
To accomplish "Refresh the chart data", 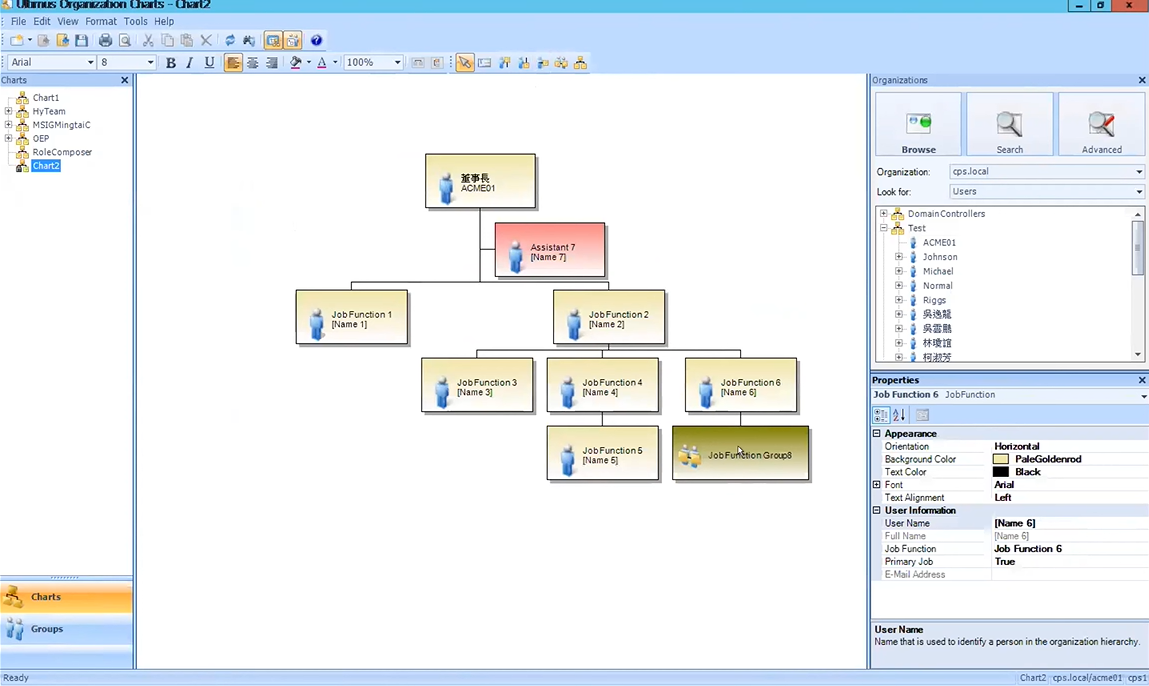I will point(230,40).
